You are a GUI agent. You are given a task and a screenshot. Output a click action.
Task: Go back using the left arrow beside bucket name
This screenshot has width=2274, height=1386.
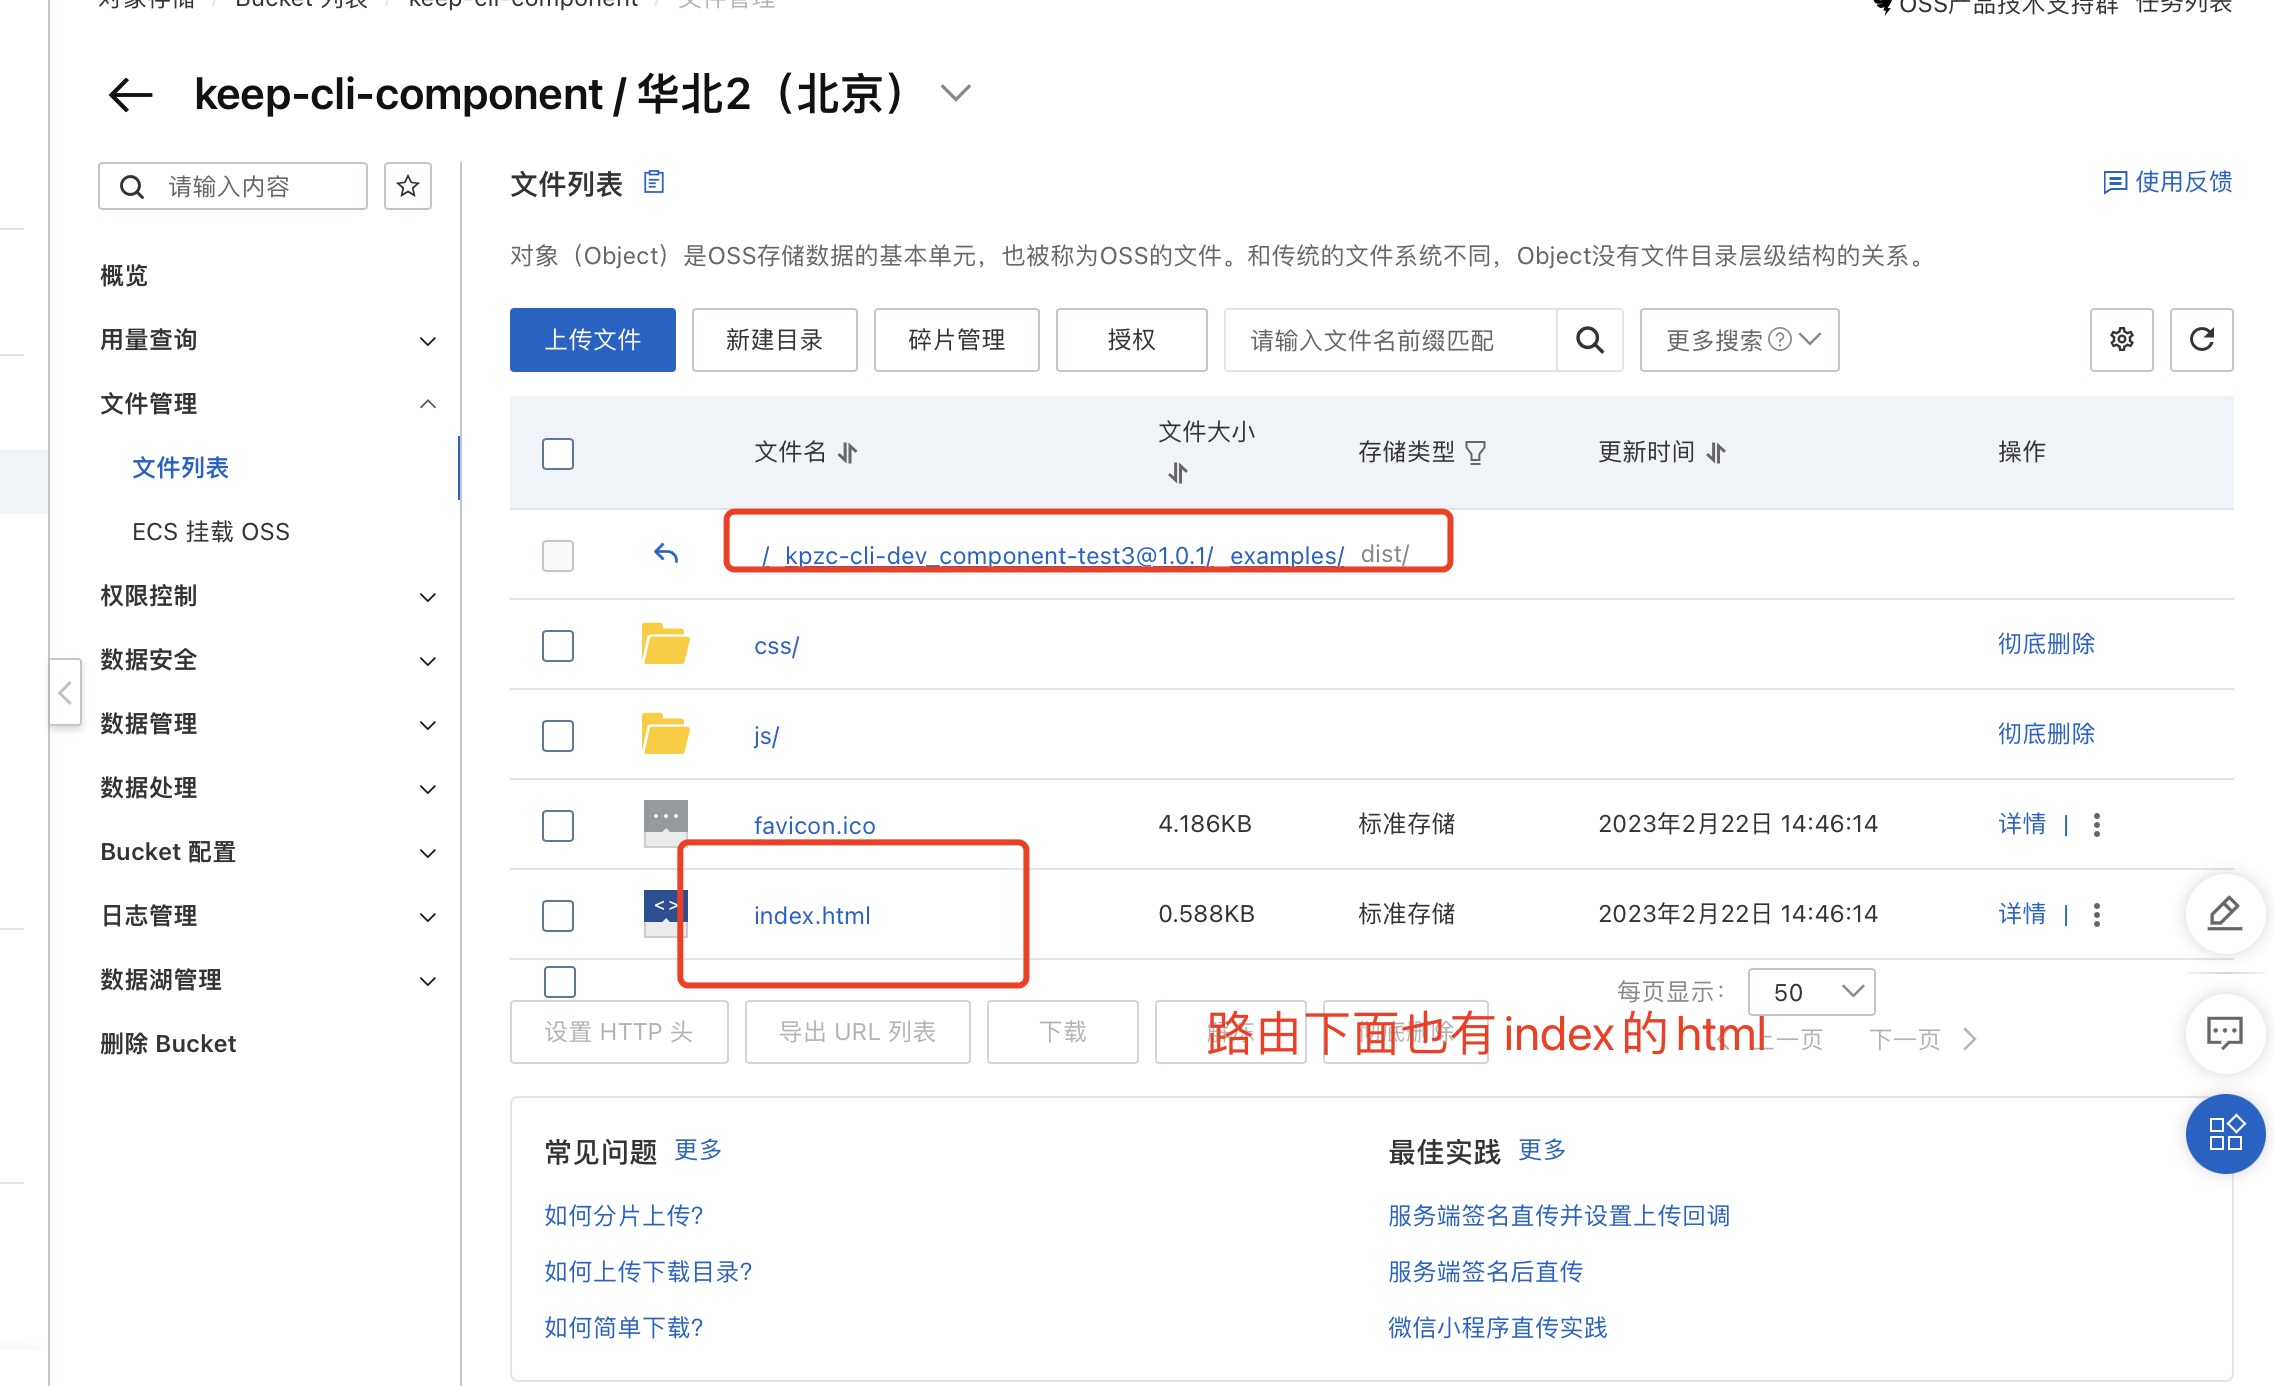click(130, 95)
